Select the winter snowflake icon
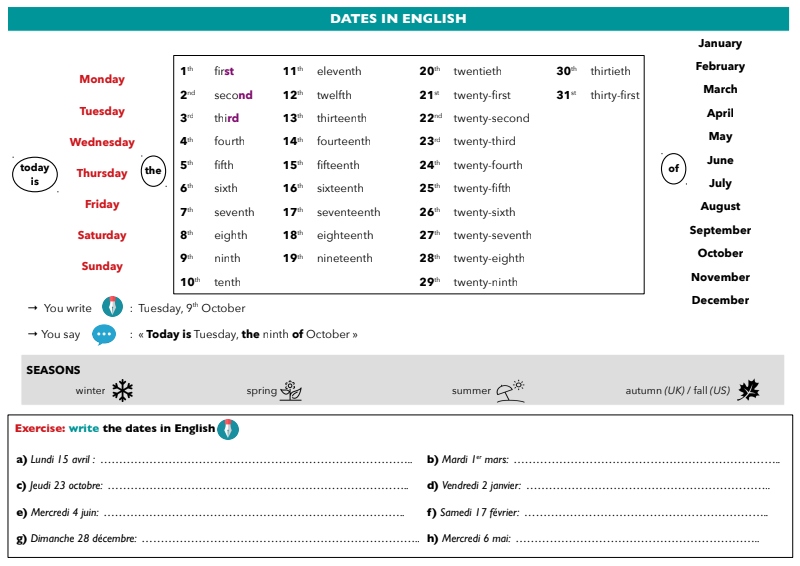The width and height of the screenshot is (800, 566). point(122,390)
